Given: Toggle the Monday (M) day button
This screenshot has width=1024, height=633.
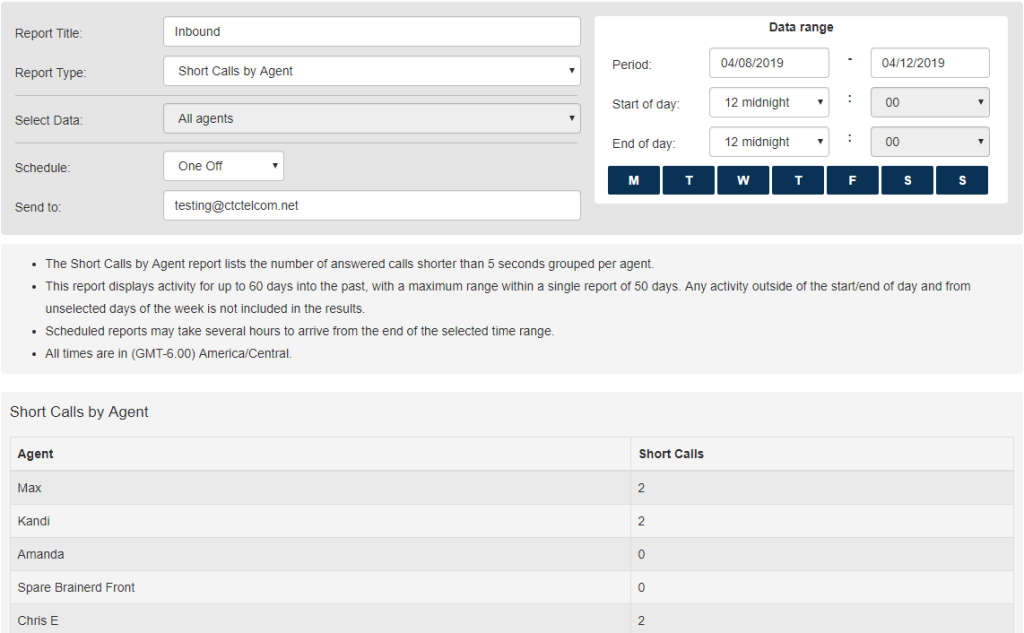Looking at the screenshot, I should tap(633, 180).
